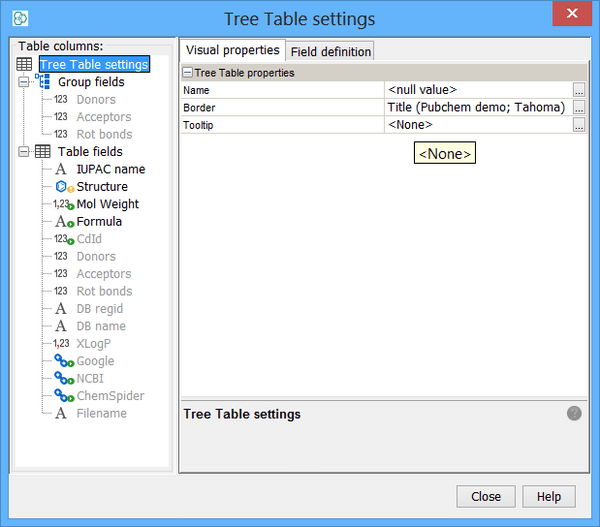Screen dimensions: 600x527
Task: Select the Visual properties tab
Action: [233, 51]
